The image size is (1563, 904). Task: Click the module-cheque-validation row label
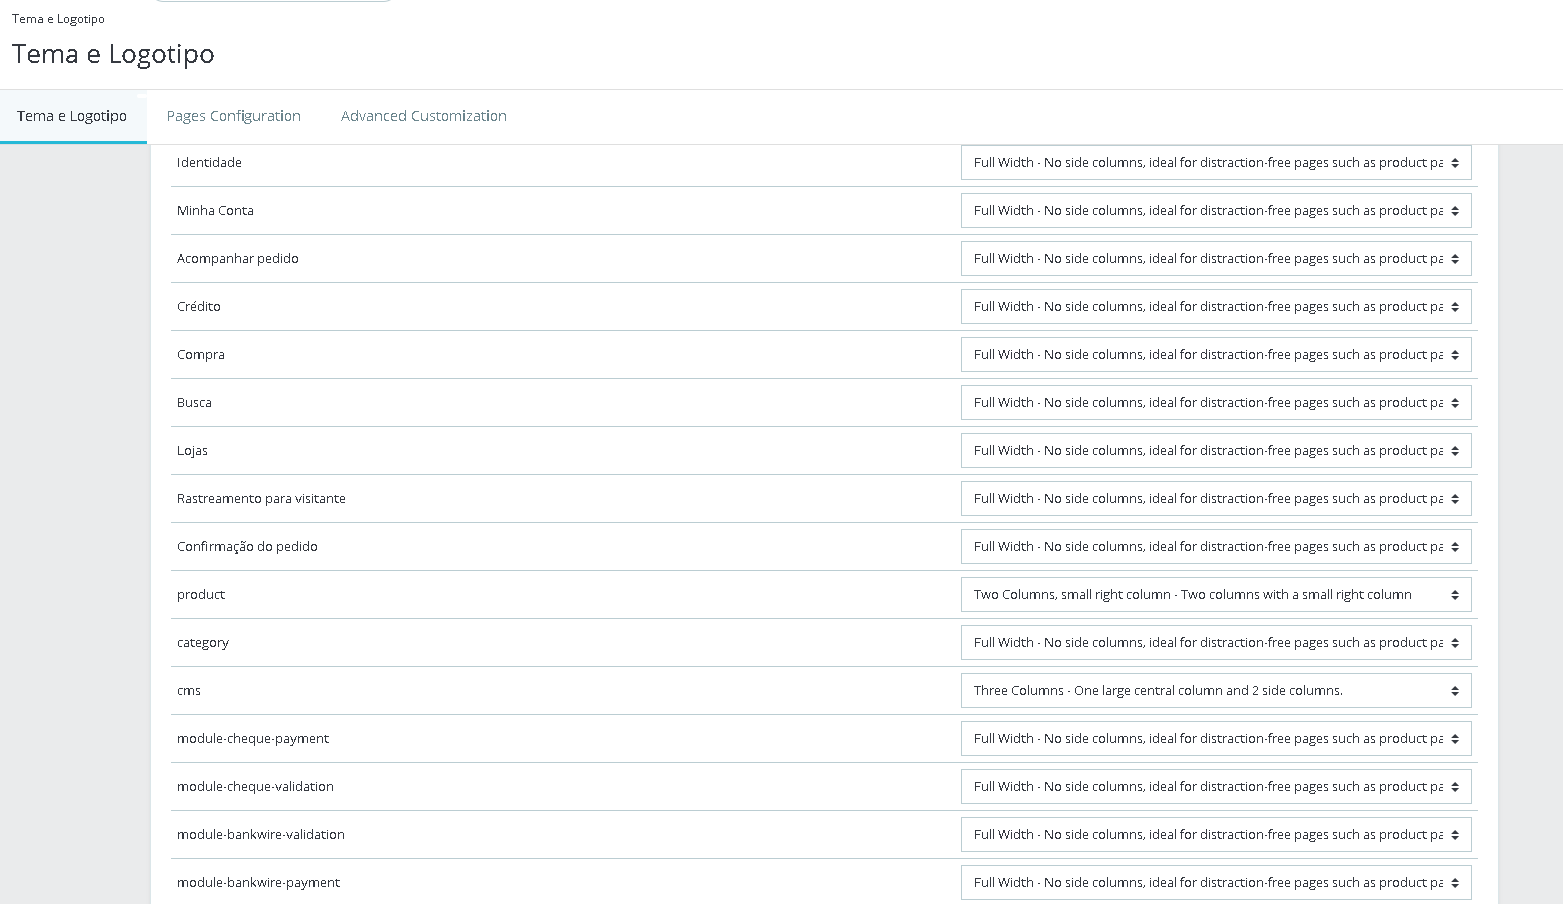tap(255, 787)
